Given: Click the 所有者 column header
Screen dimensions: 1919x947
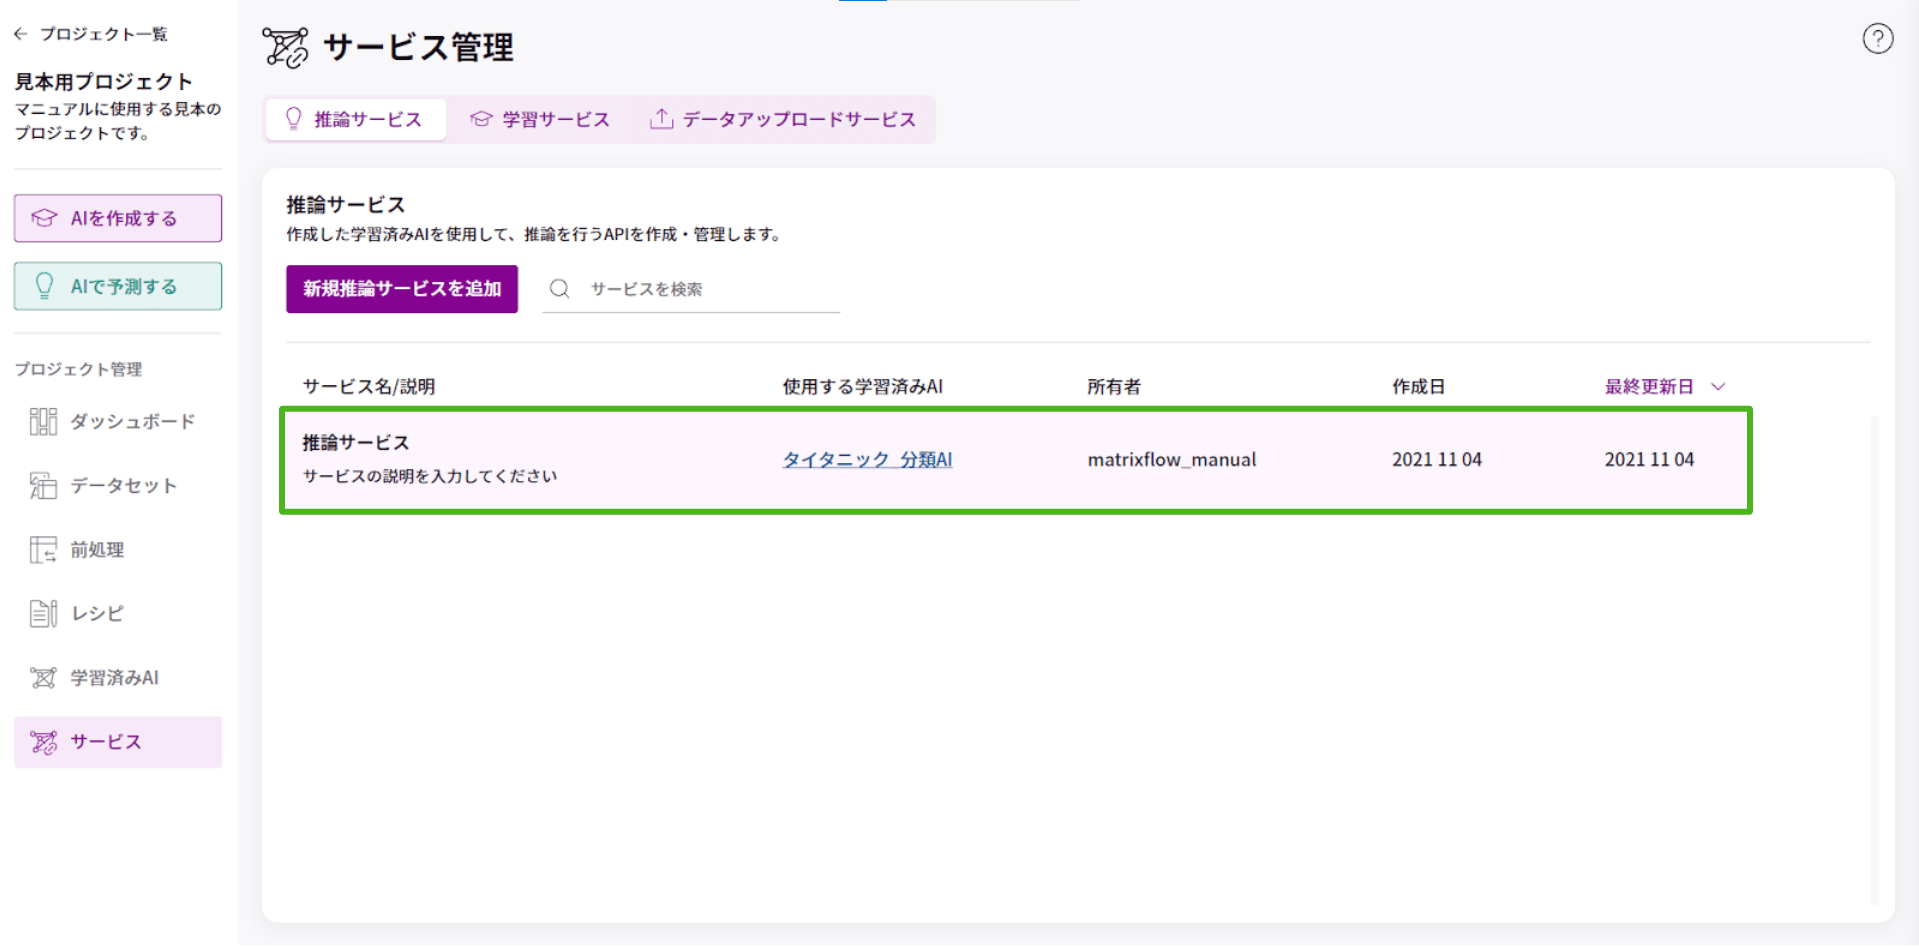Looking at the screenshot, I should point(1114,387).
